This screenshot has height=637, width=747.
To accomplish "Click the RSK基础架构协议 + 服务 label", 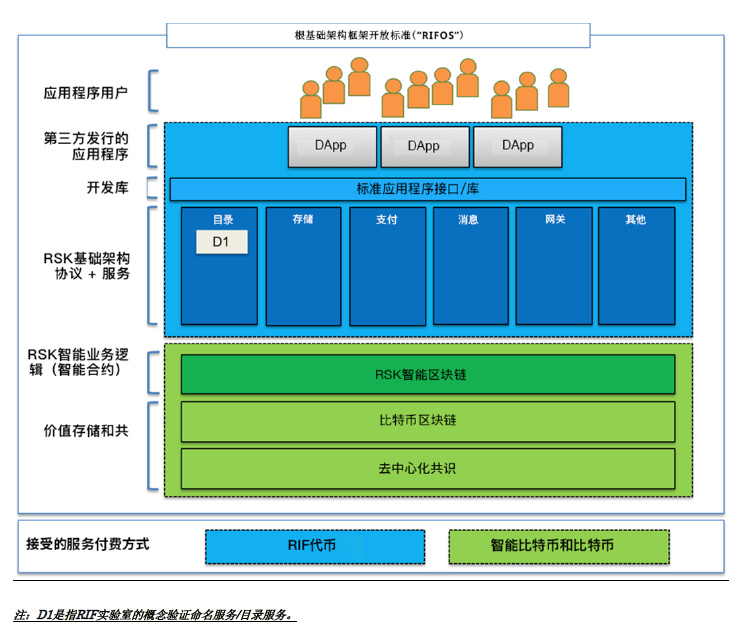I will [87, 266].
